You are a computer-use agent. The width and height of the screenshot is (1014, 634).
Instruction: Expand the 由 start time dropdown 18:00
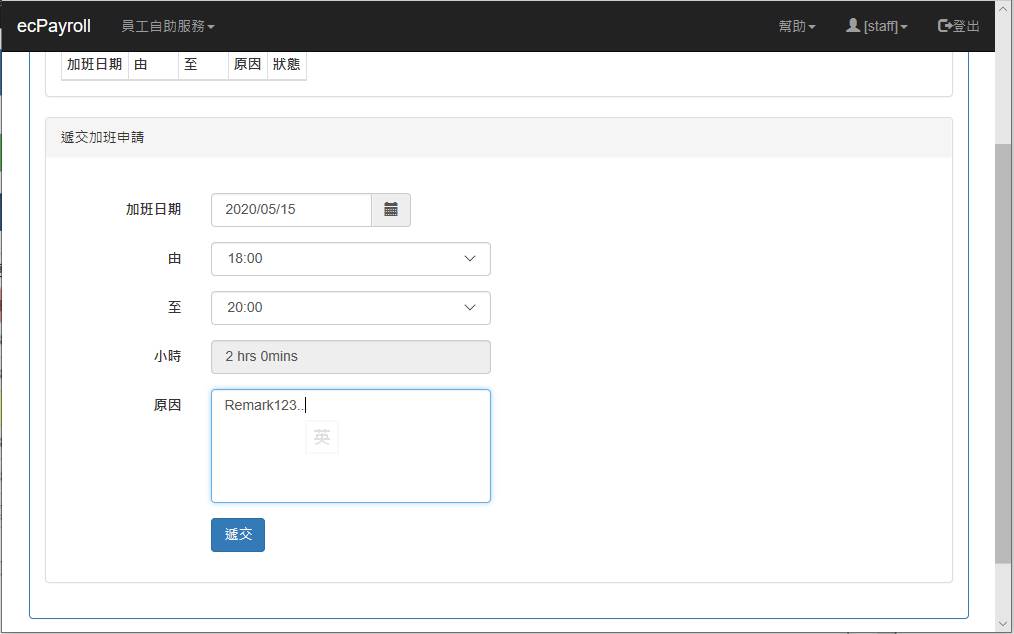click(351, 259)
